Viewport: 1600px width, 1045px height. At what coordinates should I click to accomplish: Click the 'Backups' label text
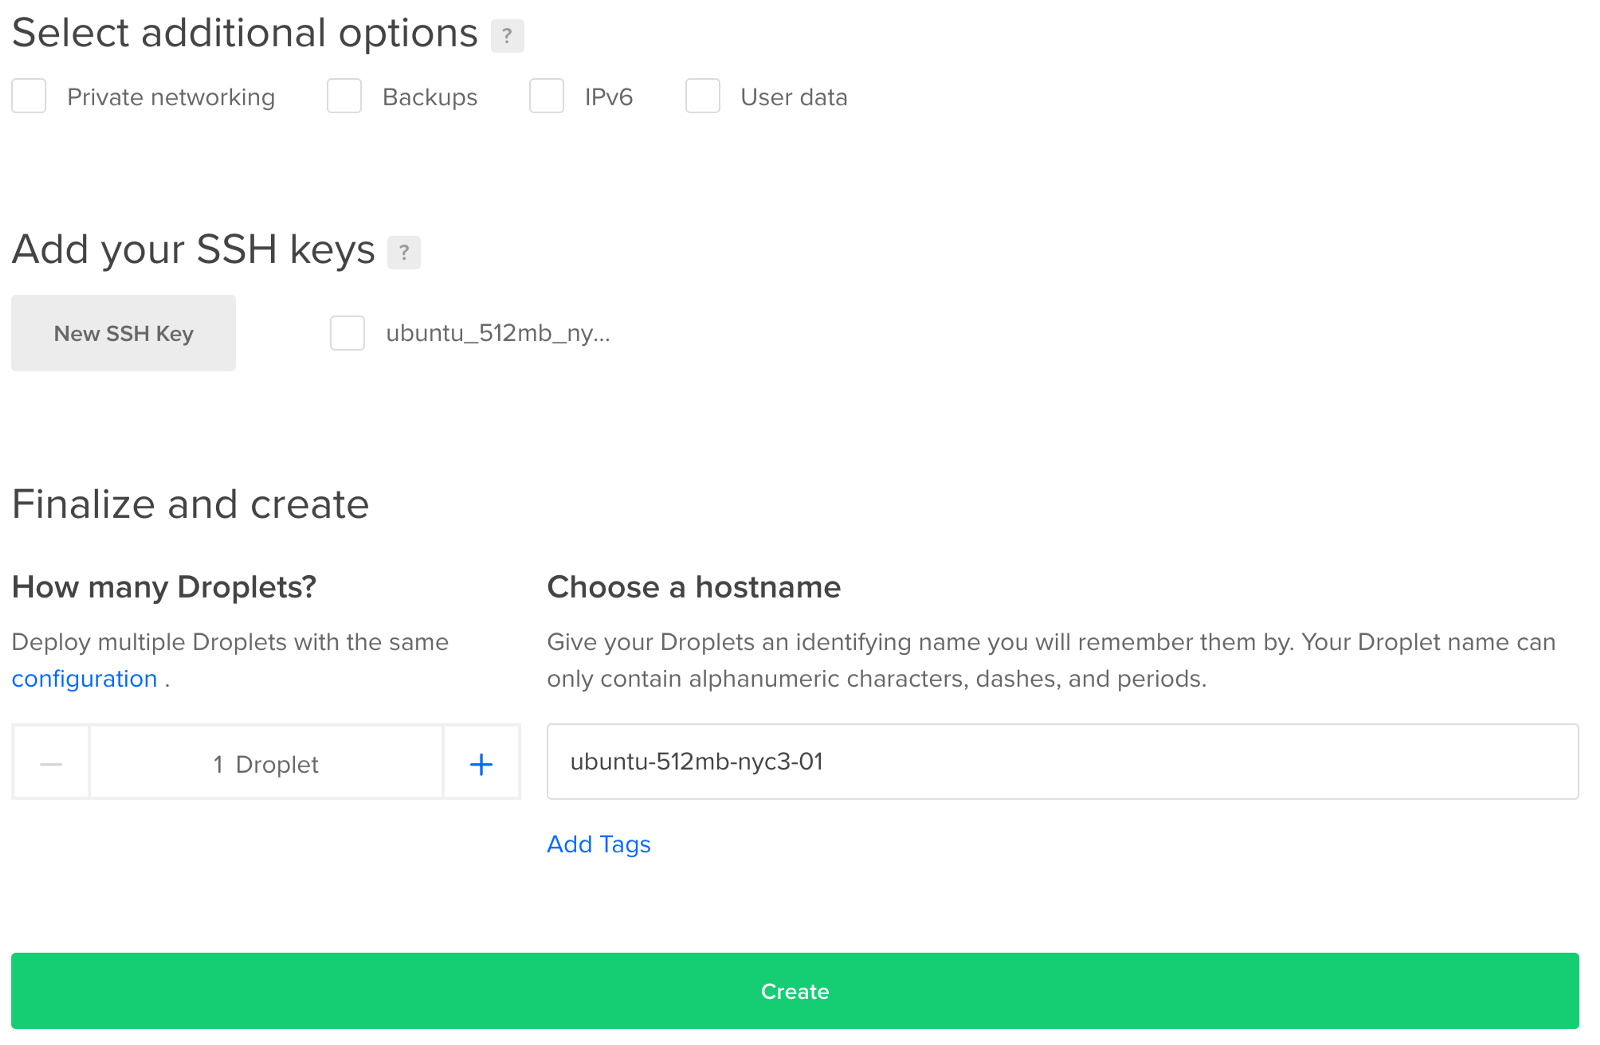coord(430,97)
